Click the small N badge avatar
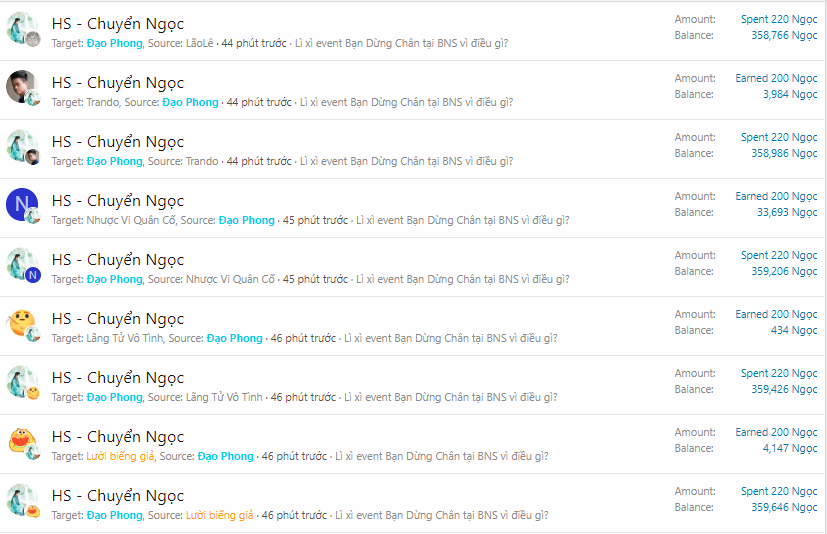Screen dimensions: 827x534 33,275
